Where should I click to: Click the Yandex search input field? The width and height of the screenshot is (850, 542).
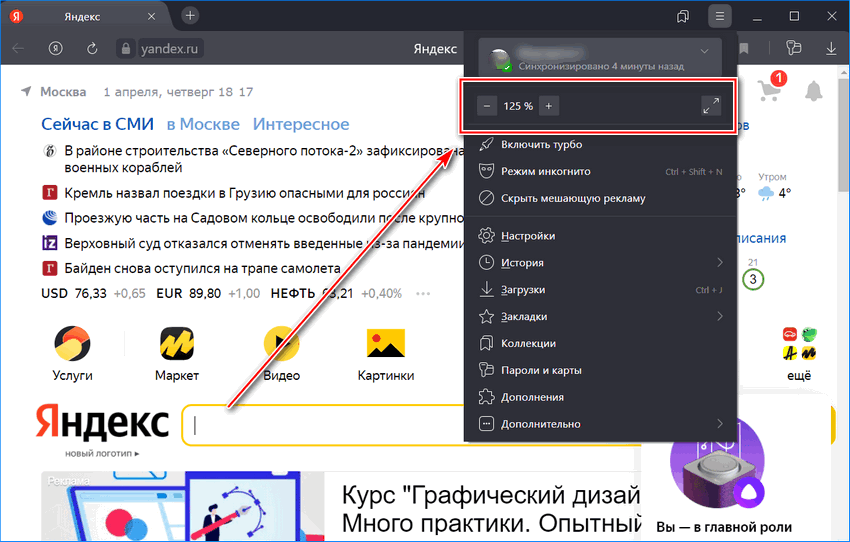[323, 425]
